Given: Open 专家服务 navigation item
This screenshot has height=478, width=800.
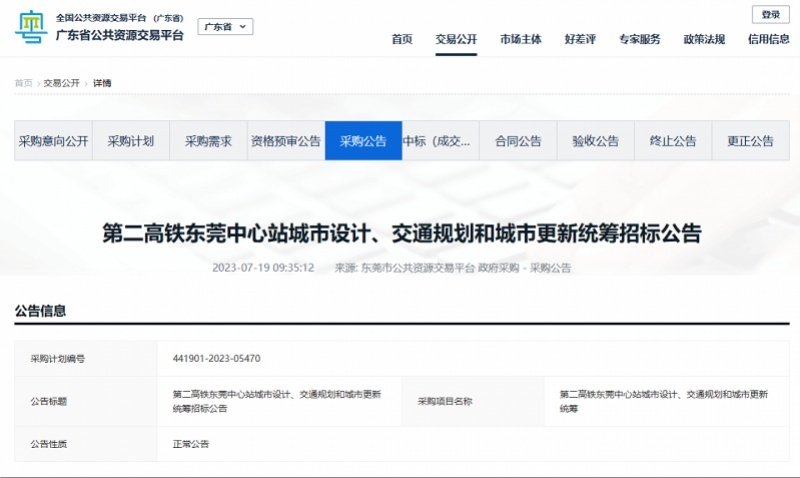Looking at the screenshot, I should point(640,39).
